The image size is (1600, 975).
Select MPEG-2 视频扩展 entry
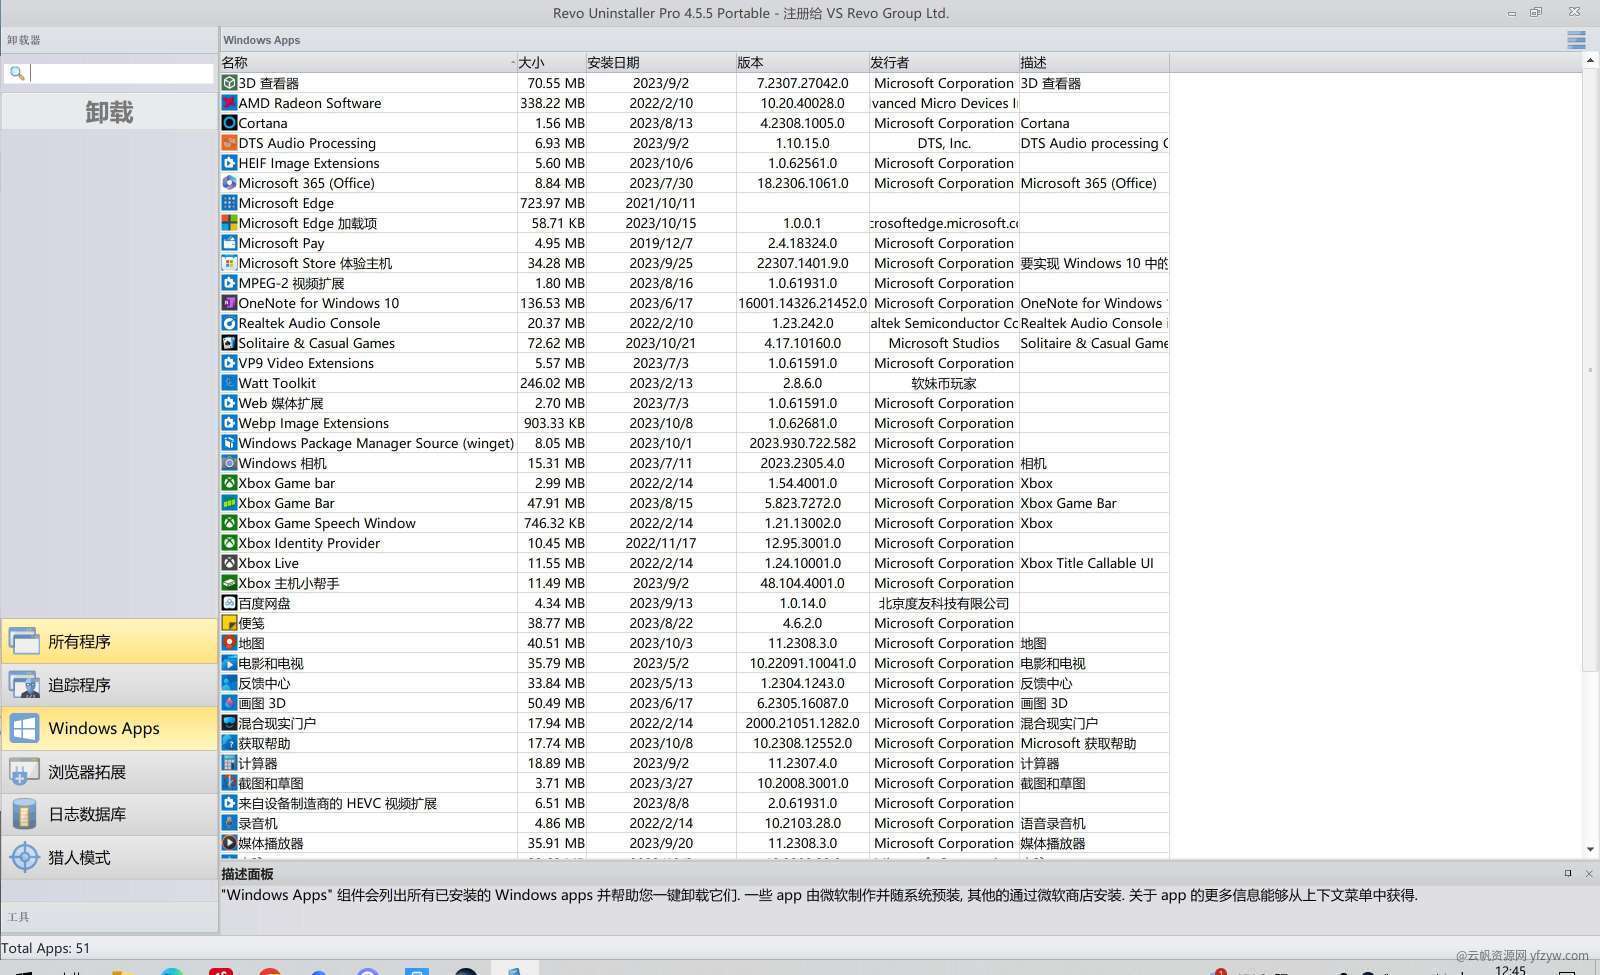pos(694,283)
